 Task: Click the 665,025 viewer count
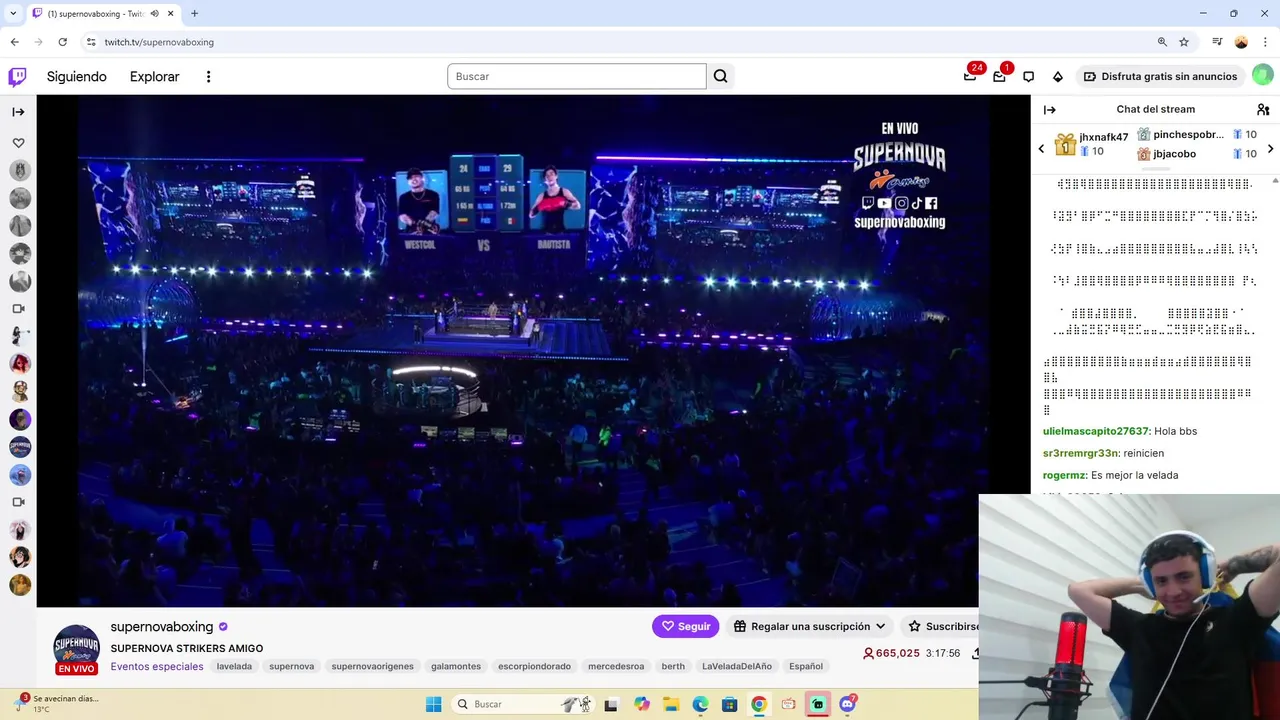(891, 653)
